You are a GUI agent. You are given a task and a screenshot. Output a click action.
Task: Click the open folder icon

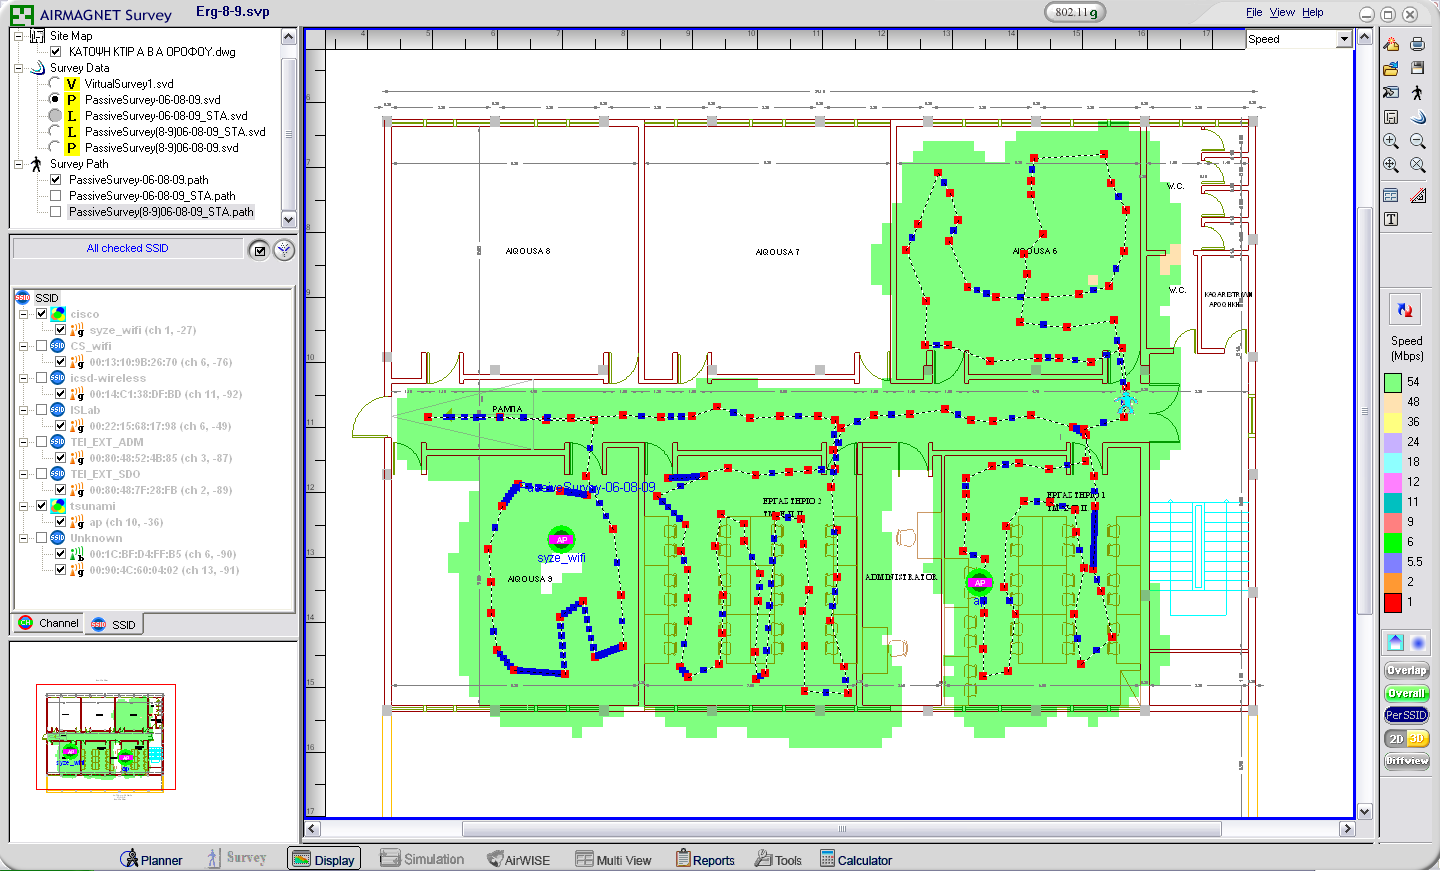[1391, 68]
